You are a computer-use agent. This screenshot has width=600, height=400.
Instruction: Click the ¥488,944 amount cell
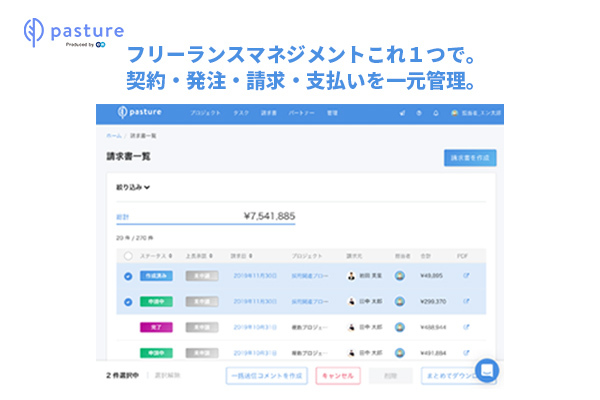pos(433,327)
